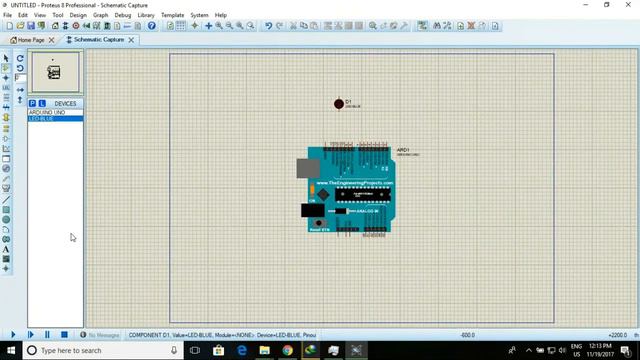640x360 pixels.
Task: Open the File menu
Action: [7, 15]
